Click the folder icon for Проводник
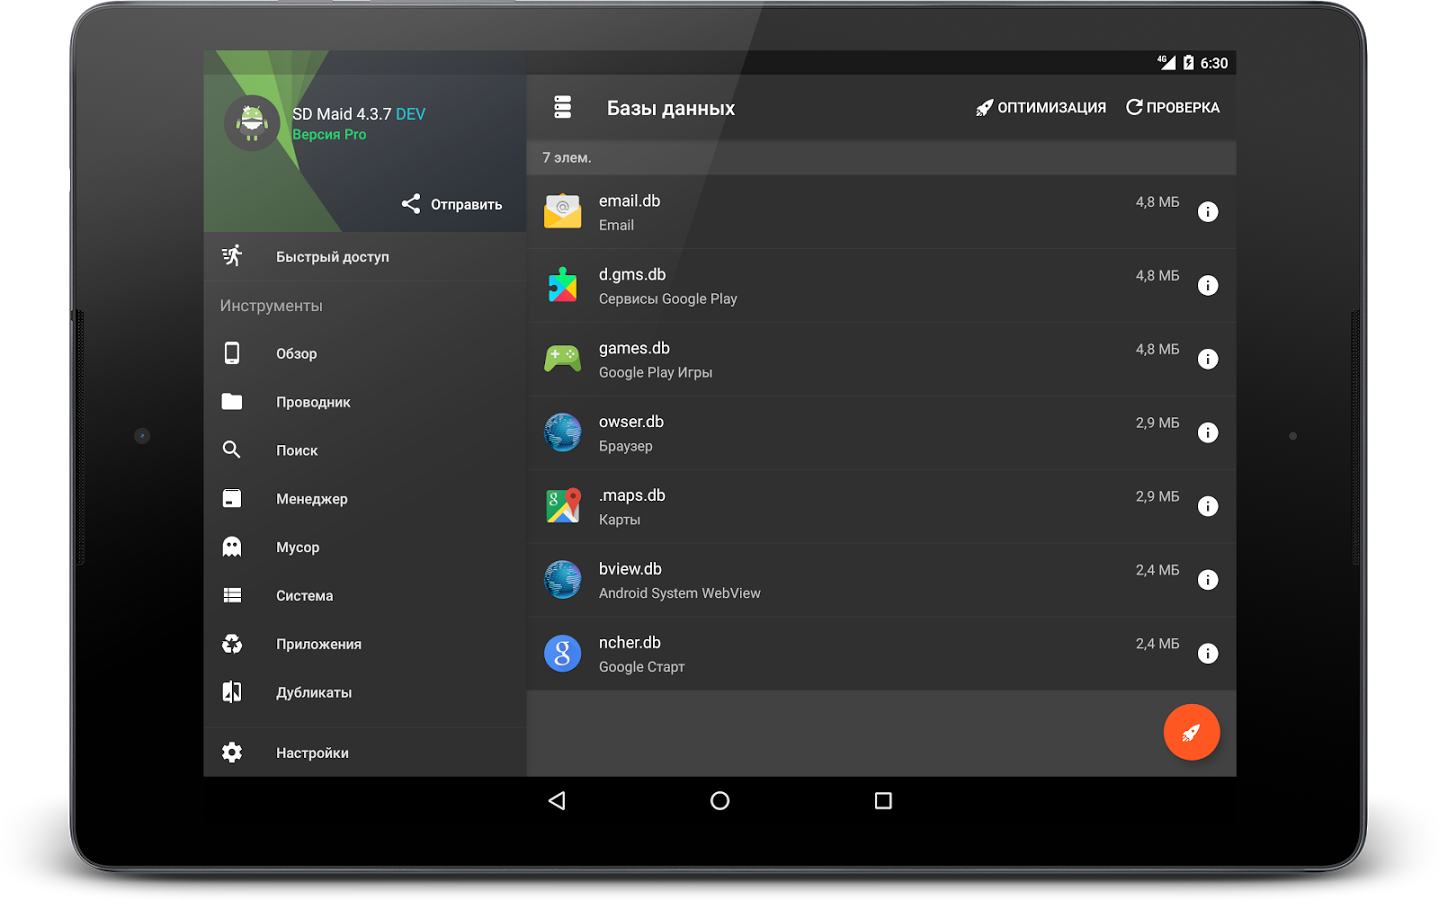The image size is (1439, 900). 232,401
